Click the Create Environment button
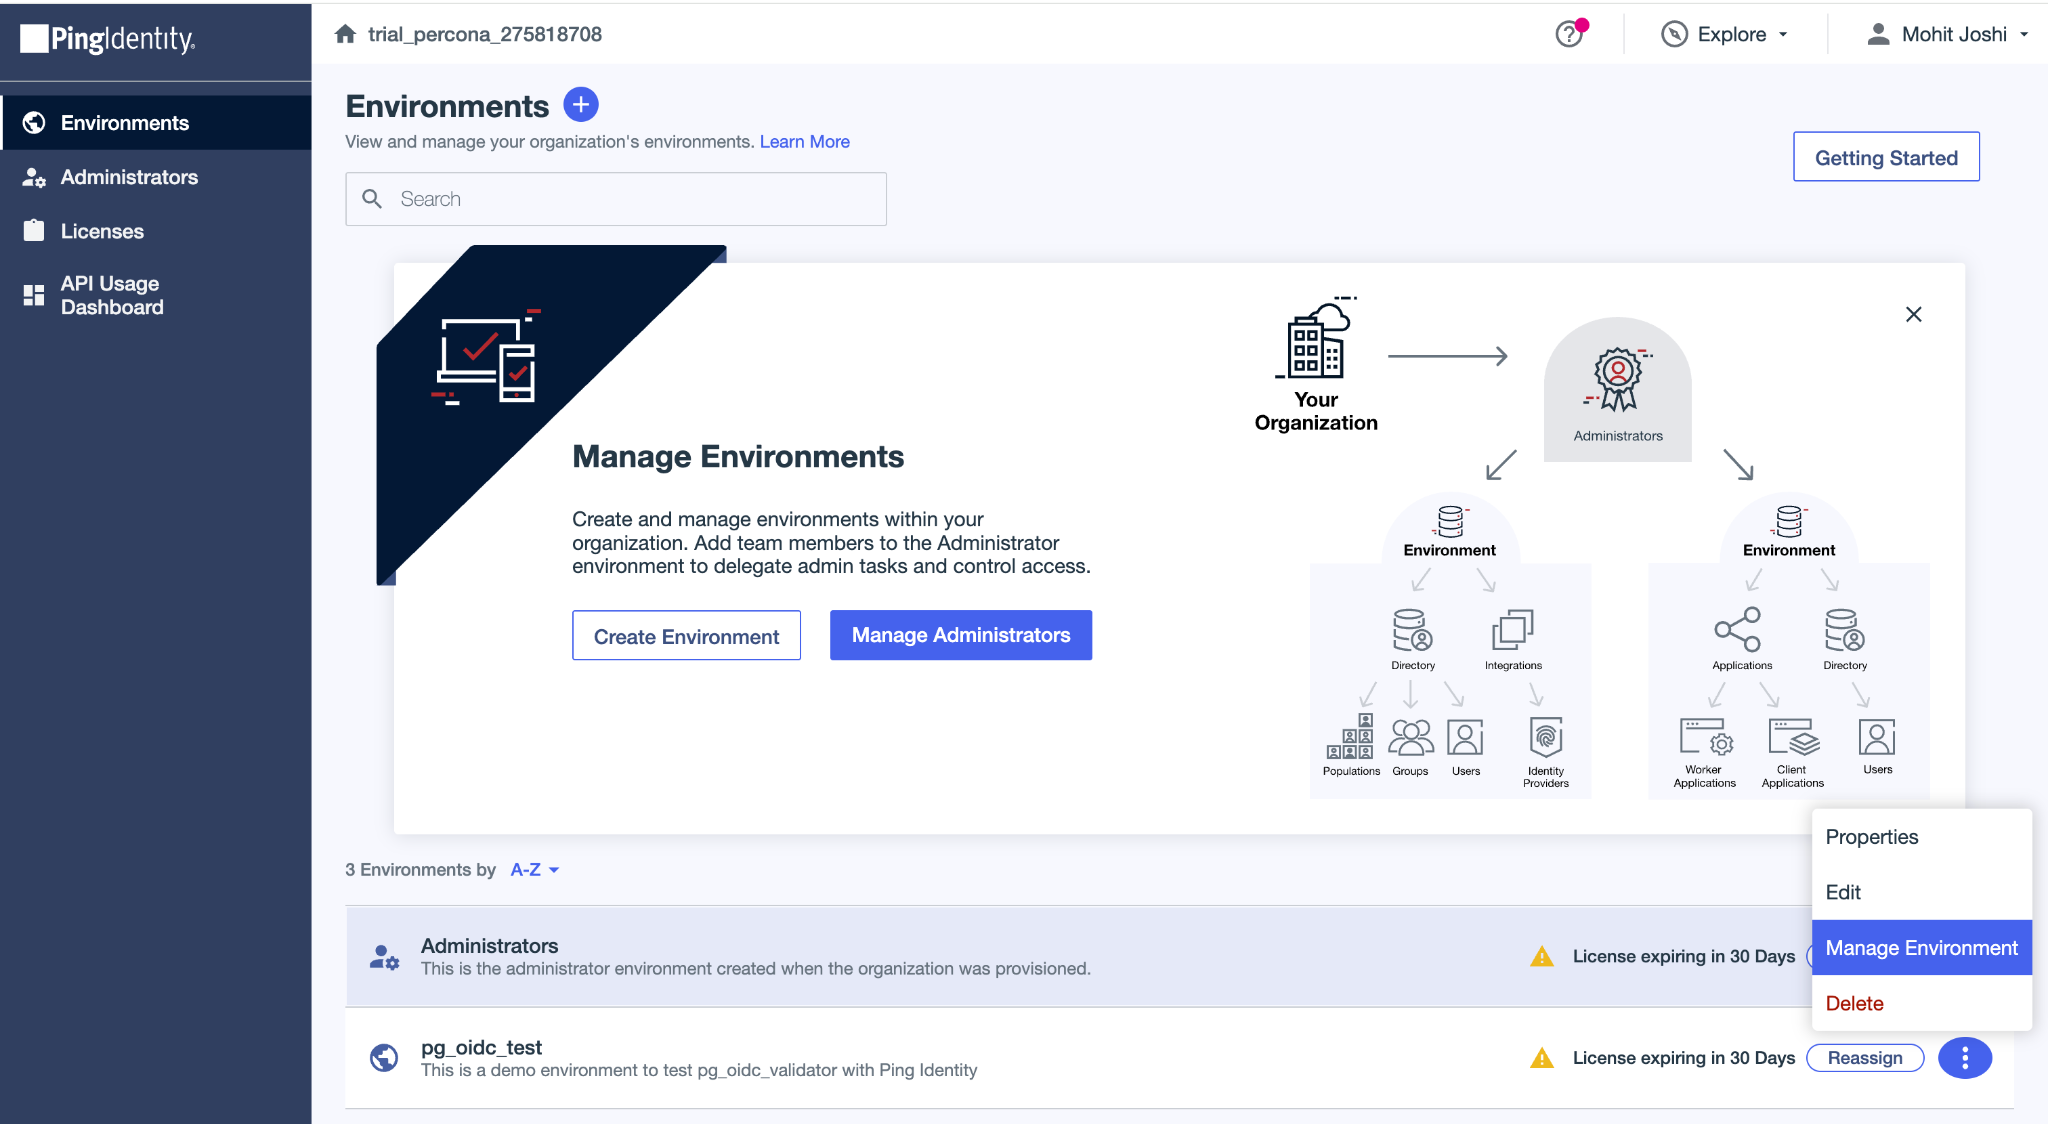The image size is (2048, 1124). click(x=686, y=636)
